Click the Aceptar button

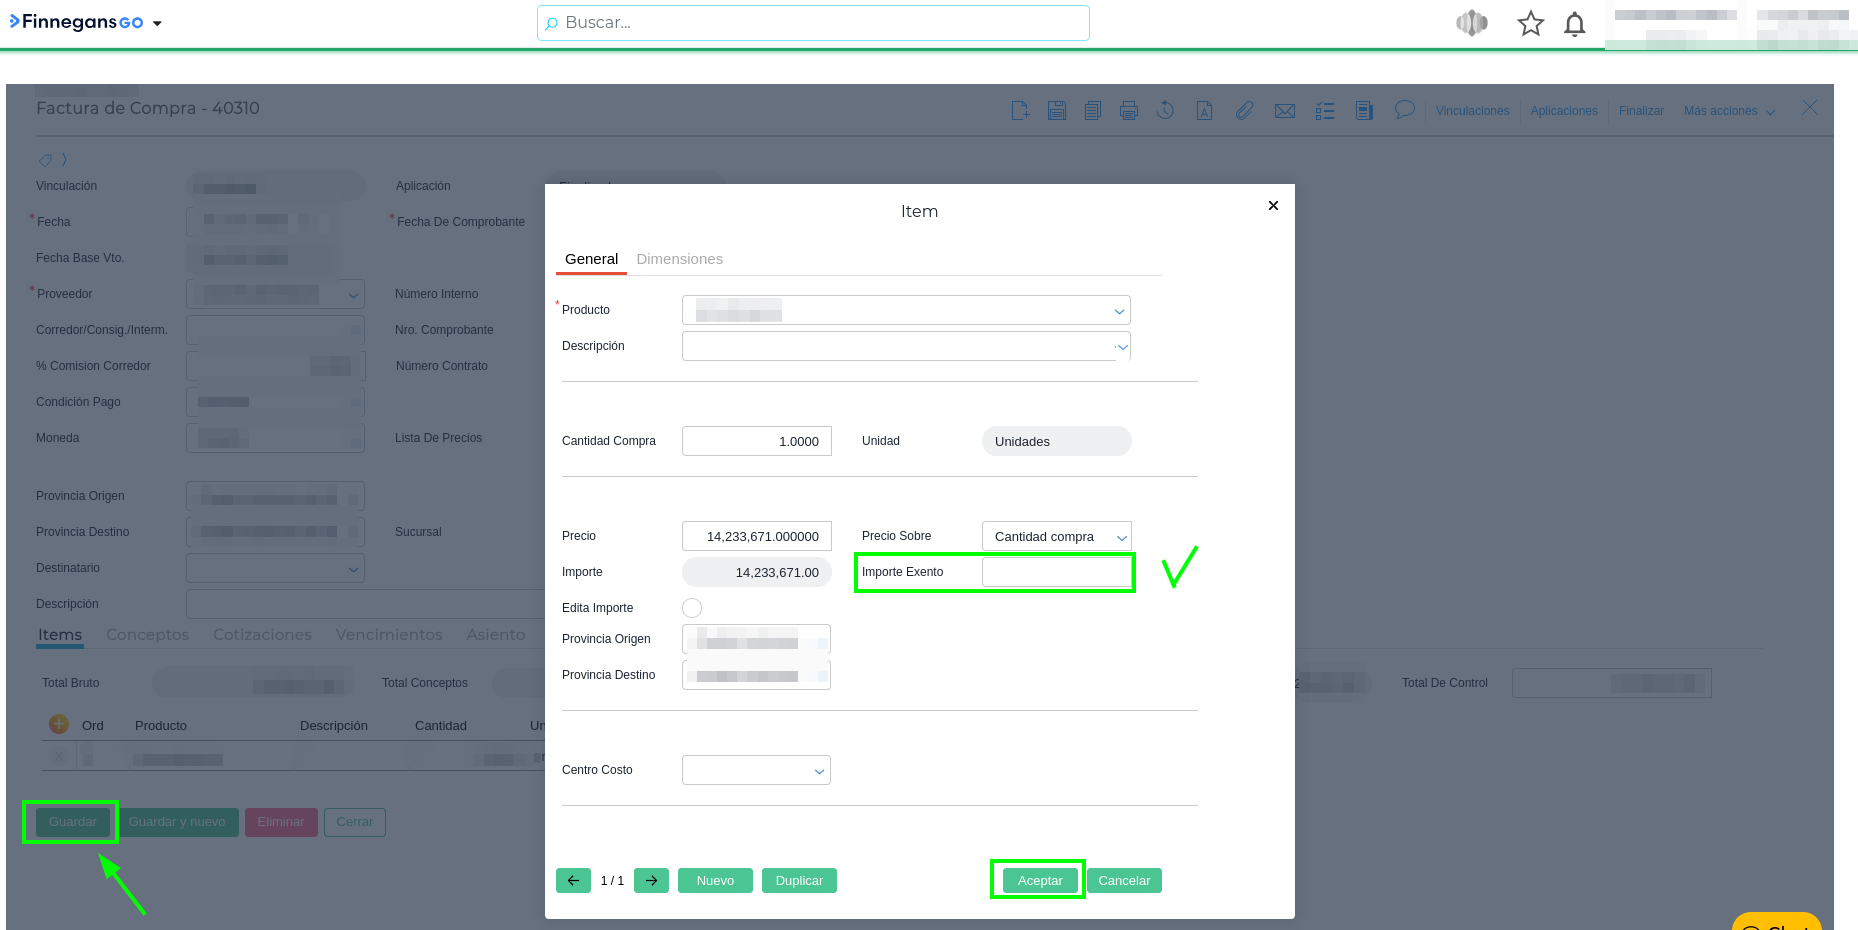[1039, 881]
